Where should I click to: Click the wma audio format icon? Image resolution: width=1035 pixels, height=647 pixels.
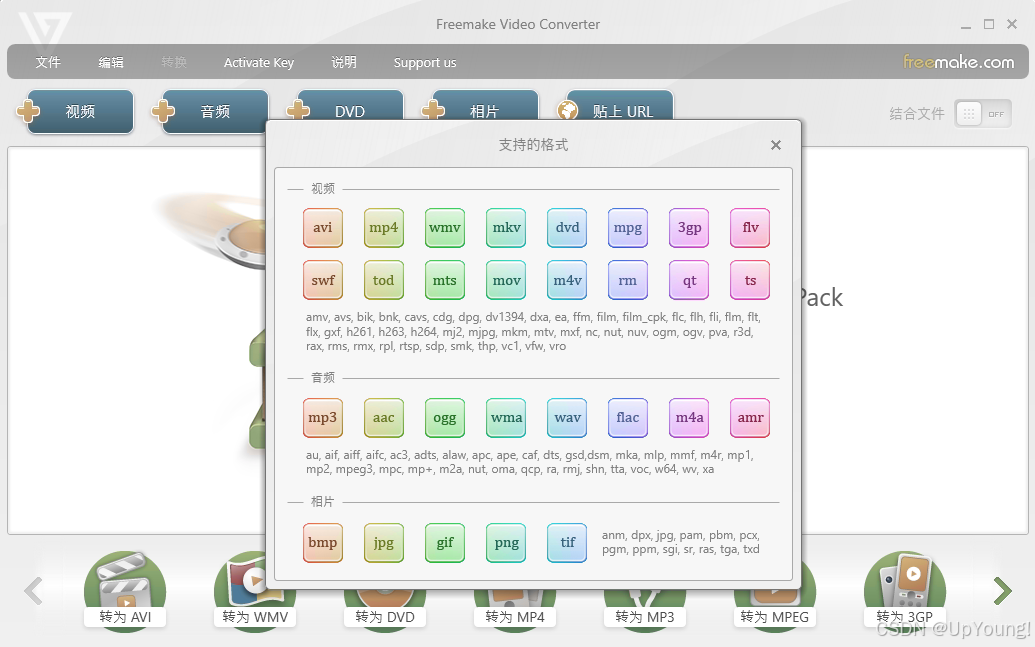pos(506,418)
